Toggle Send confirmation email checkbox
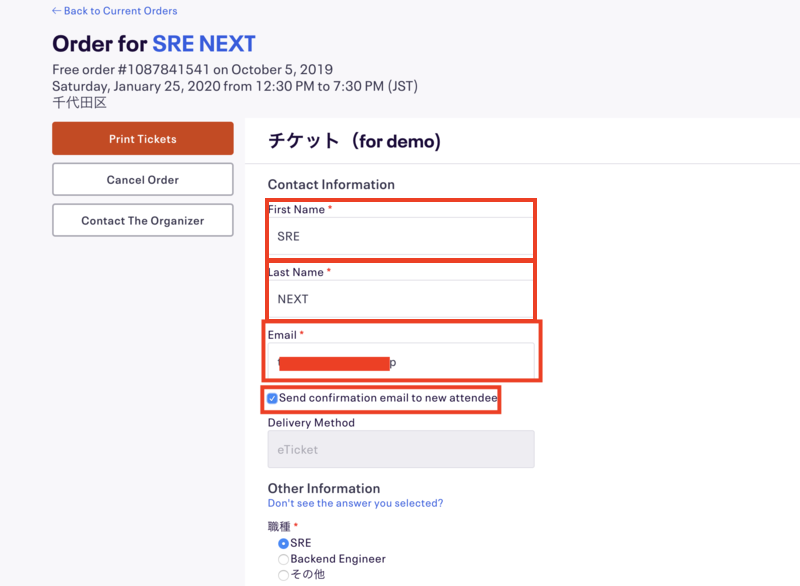Viewport: 800px width, 586px height. (272, 398)
